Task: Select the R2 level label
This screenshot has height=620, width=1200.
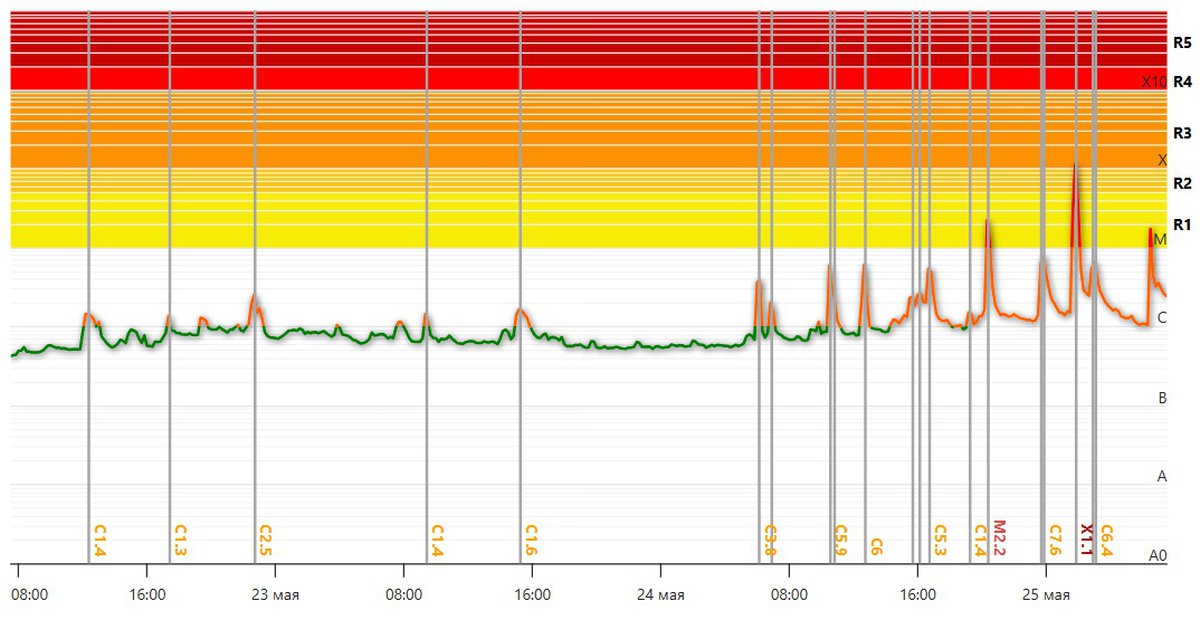Action: click(x=1182, y=183)
